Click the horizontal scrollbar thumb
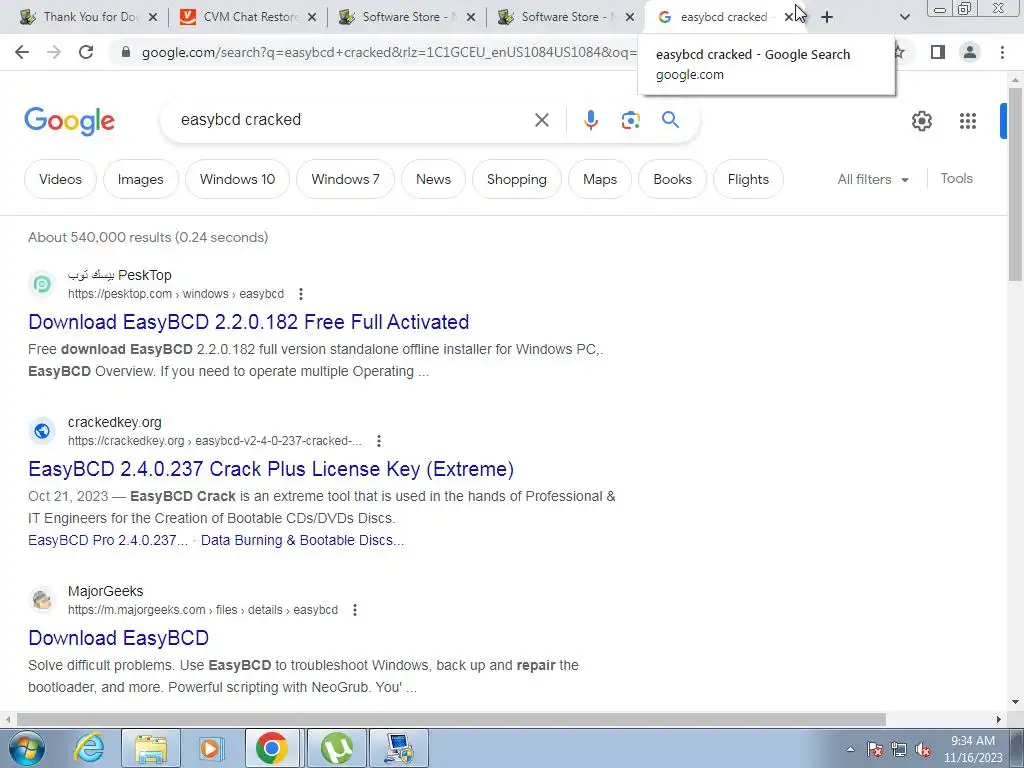 pos(451,719)
